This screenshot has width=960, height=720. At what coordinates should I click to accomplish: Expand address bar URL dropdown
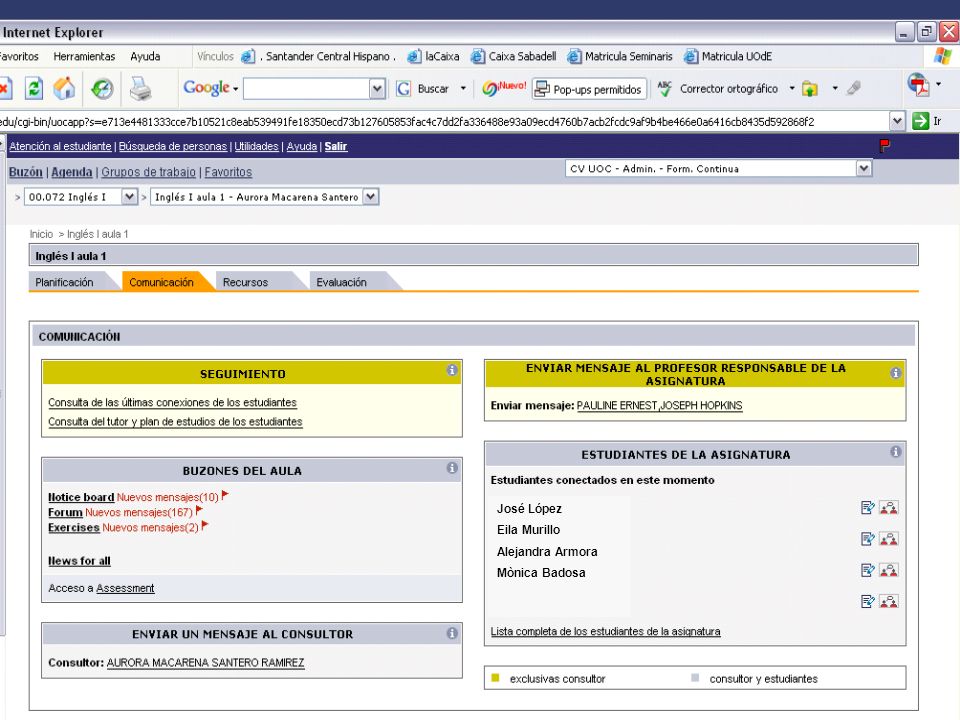coord(897,121)
